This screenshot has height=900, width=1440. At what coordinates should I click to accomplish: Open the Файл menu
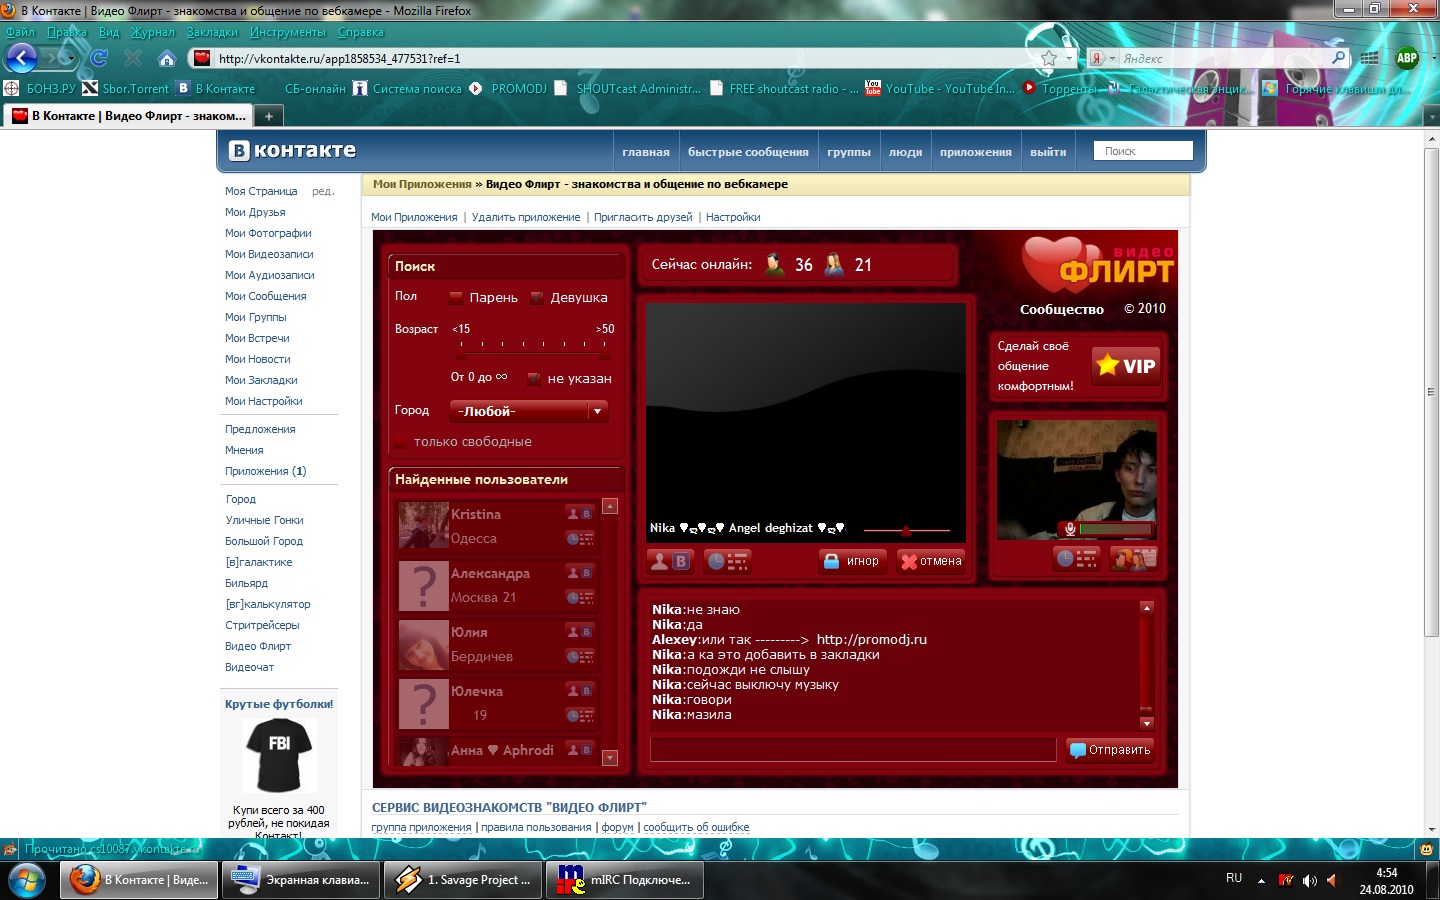point(21,32)
